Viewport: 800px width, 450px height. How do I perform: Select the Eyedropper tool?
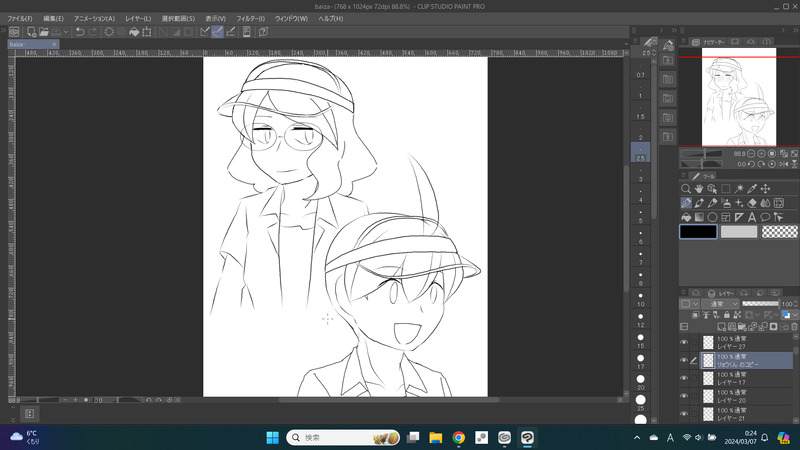point(752,189)
